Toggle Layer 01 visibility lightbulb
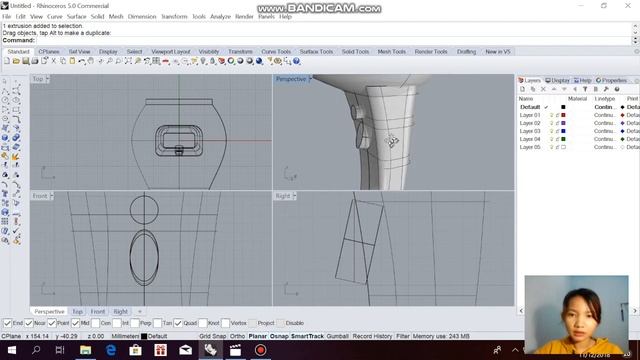 (x=551, y=115)
